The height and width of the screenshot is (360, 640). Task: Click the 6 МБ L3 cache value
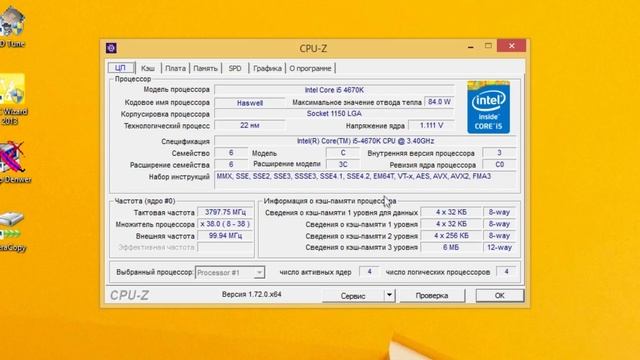(451, 247)
